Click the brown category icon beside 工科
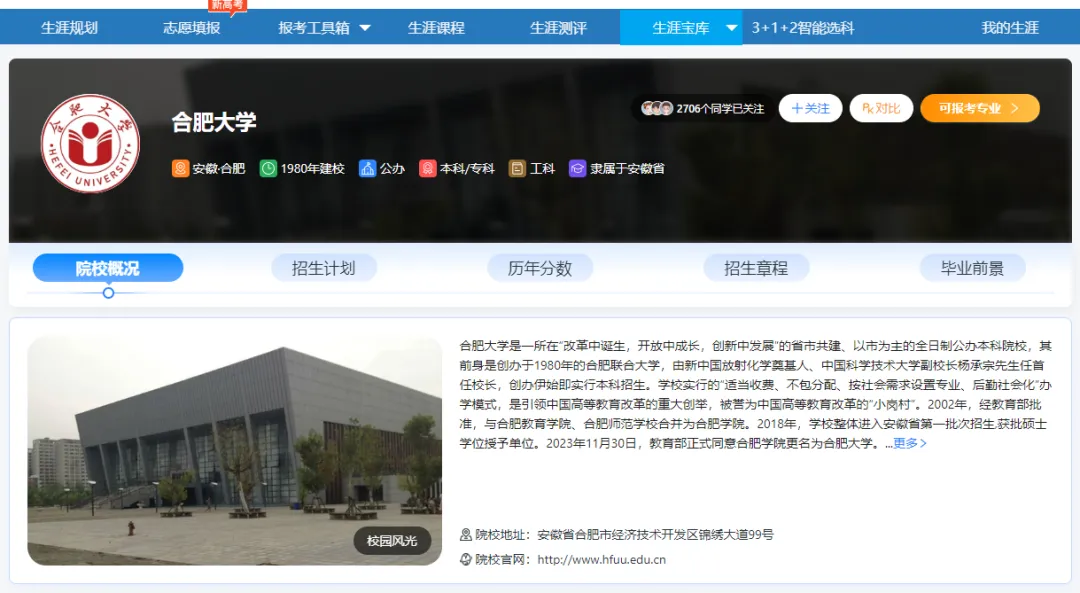Screen dimensions: 1080x593 coord(517,169)
